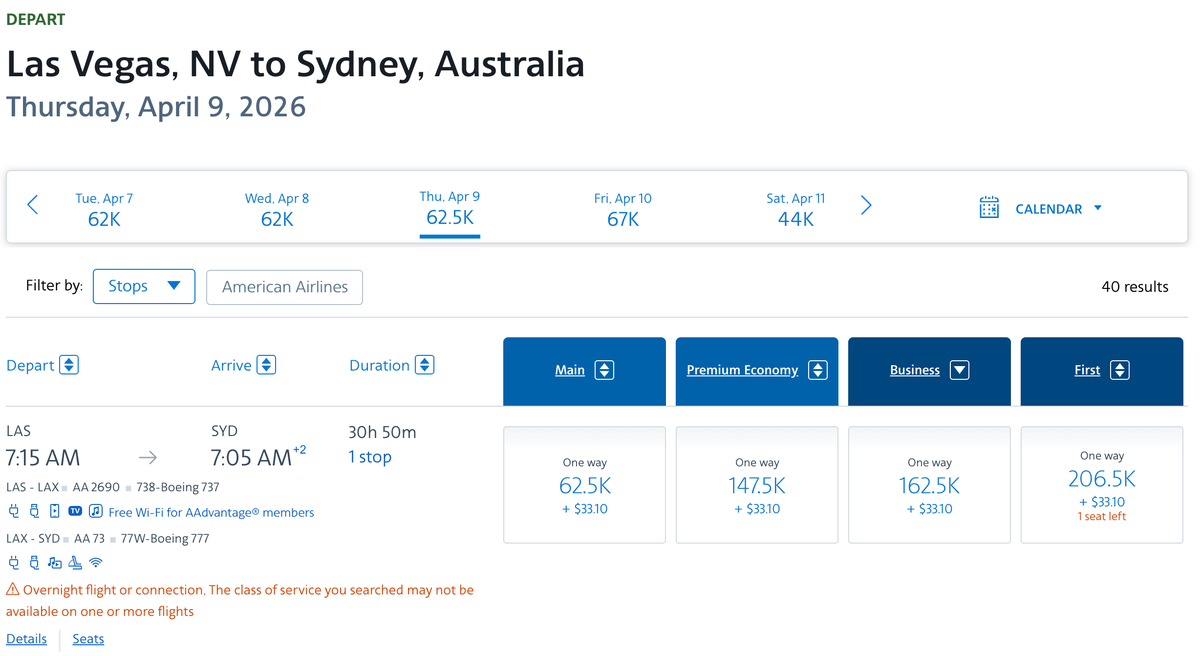The width and height of the screenshot is (1200, 656).
Task: Toggle the Arrive column sort arrows
Action: [268, 364]
